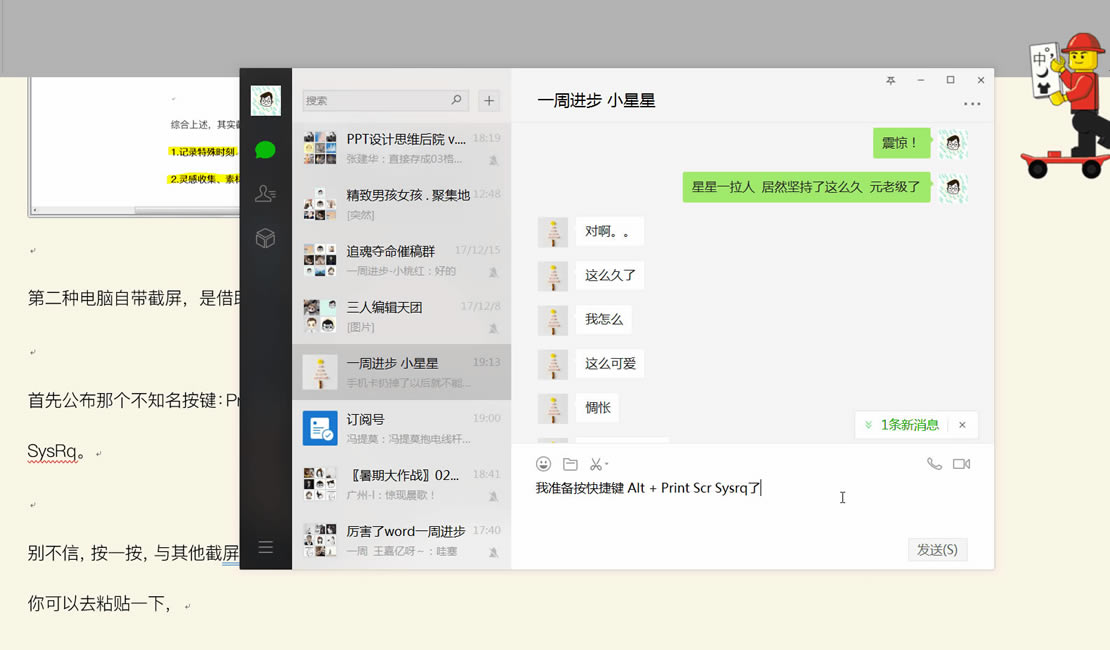Open 订阅号 subscriptions entry
The image size is (1110, 650).
click(x=401, y=428)
